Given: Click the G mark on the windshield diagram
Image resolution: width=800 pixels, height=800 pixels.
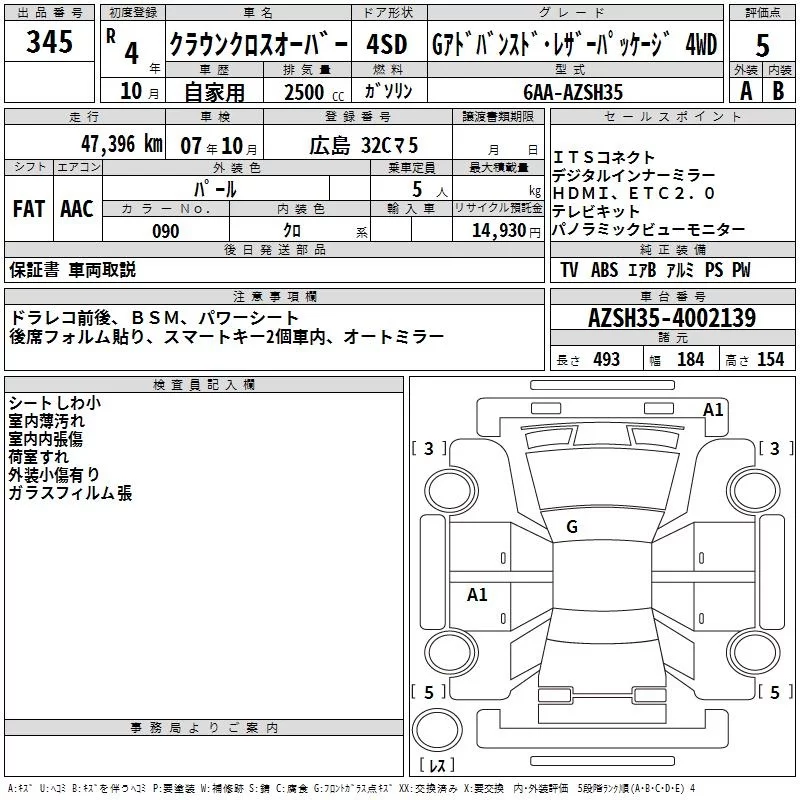Looking at the screenshot, I should pos(572,527).
